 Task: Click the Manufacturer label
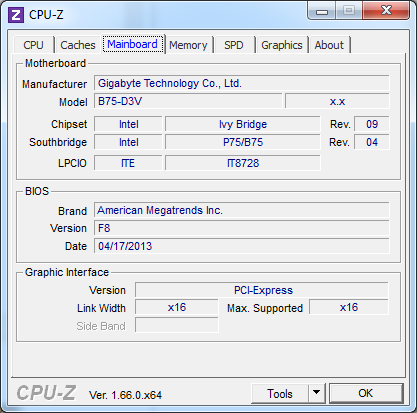pos(54,84)
